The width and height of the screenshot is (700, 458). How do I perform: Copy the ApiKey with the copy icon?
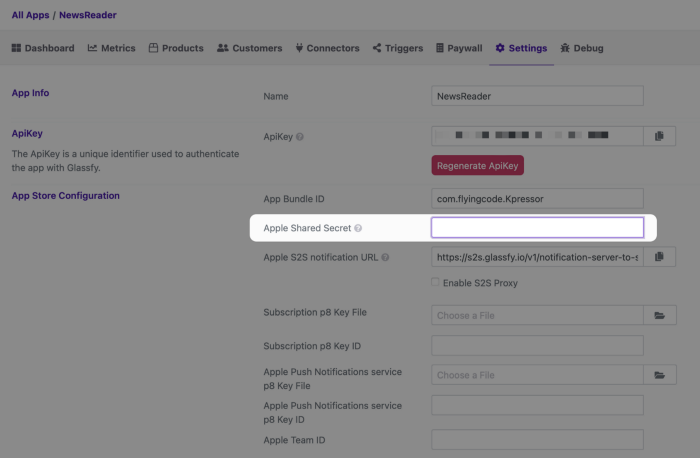(659, 136)
